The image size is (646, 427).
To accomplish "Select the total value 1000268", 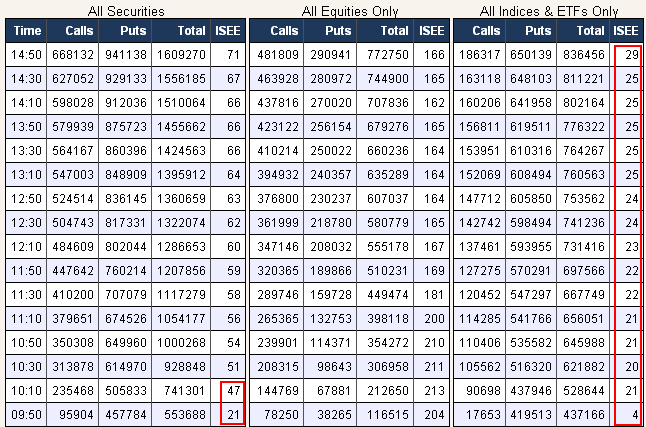I will [x=181, y=343].
